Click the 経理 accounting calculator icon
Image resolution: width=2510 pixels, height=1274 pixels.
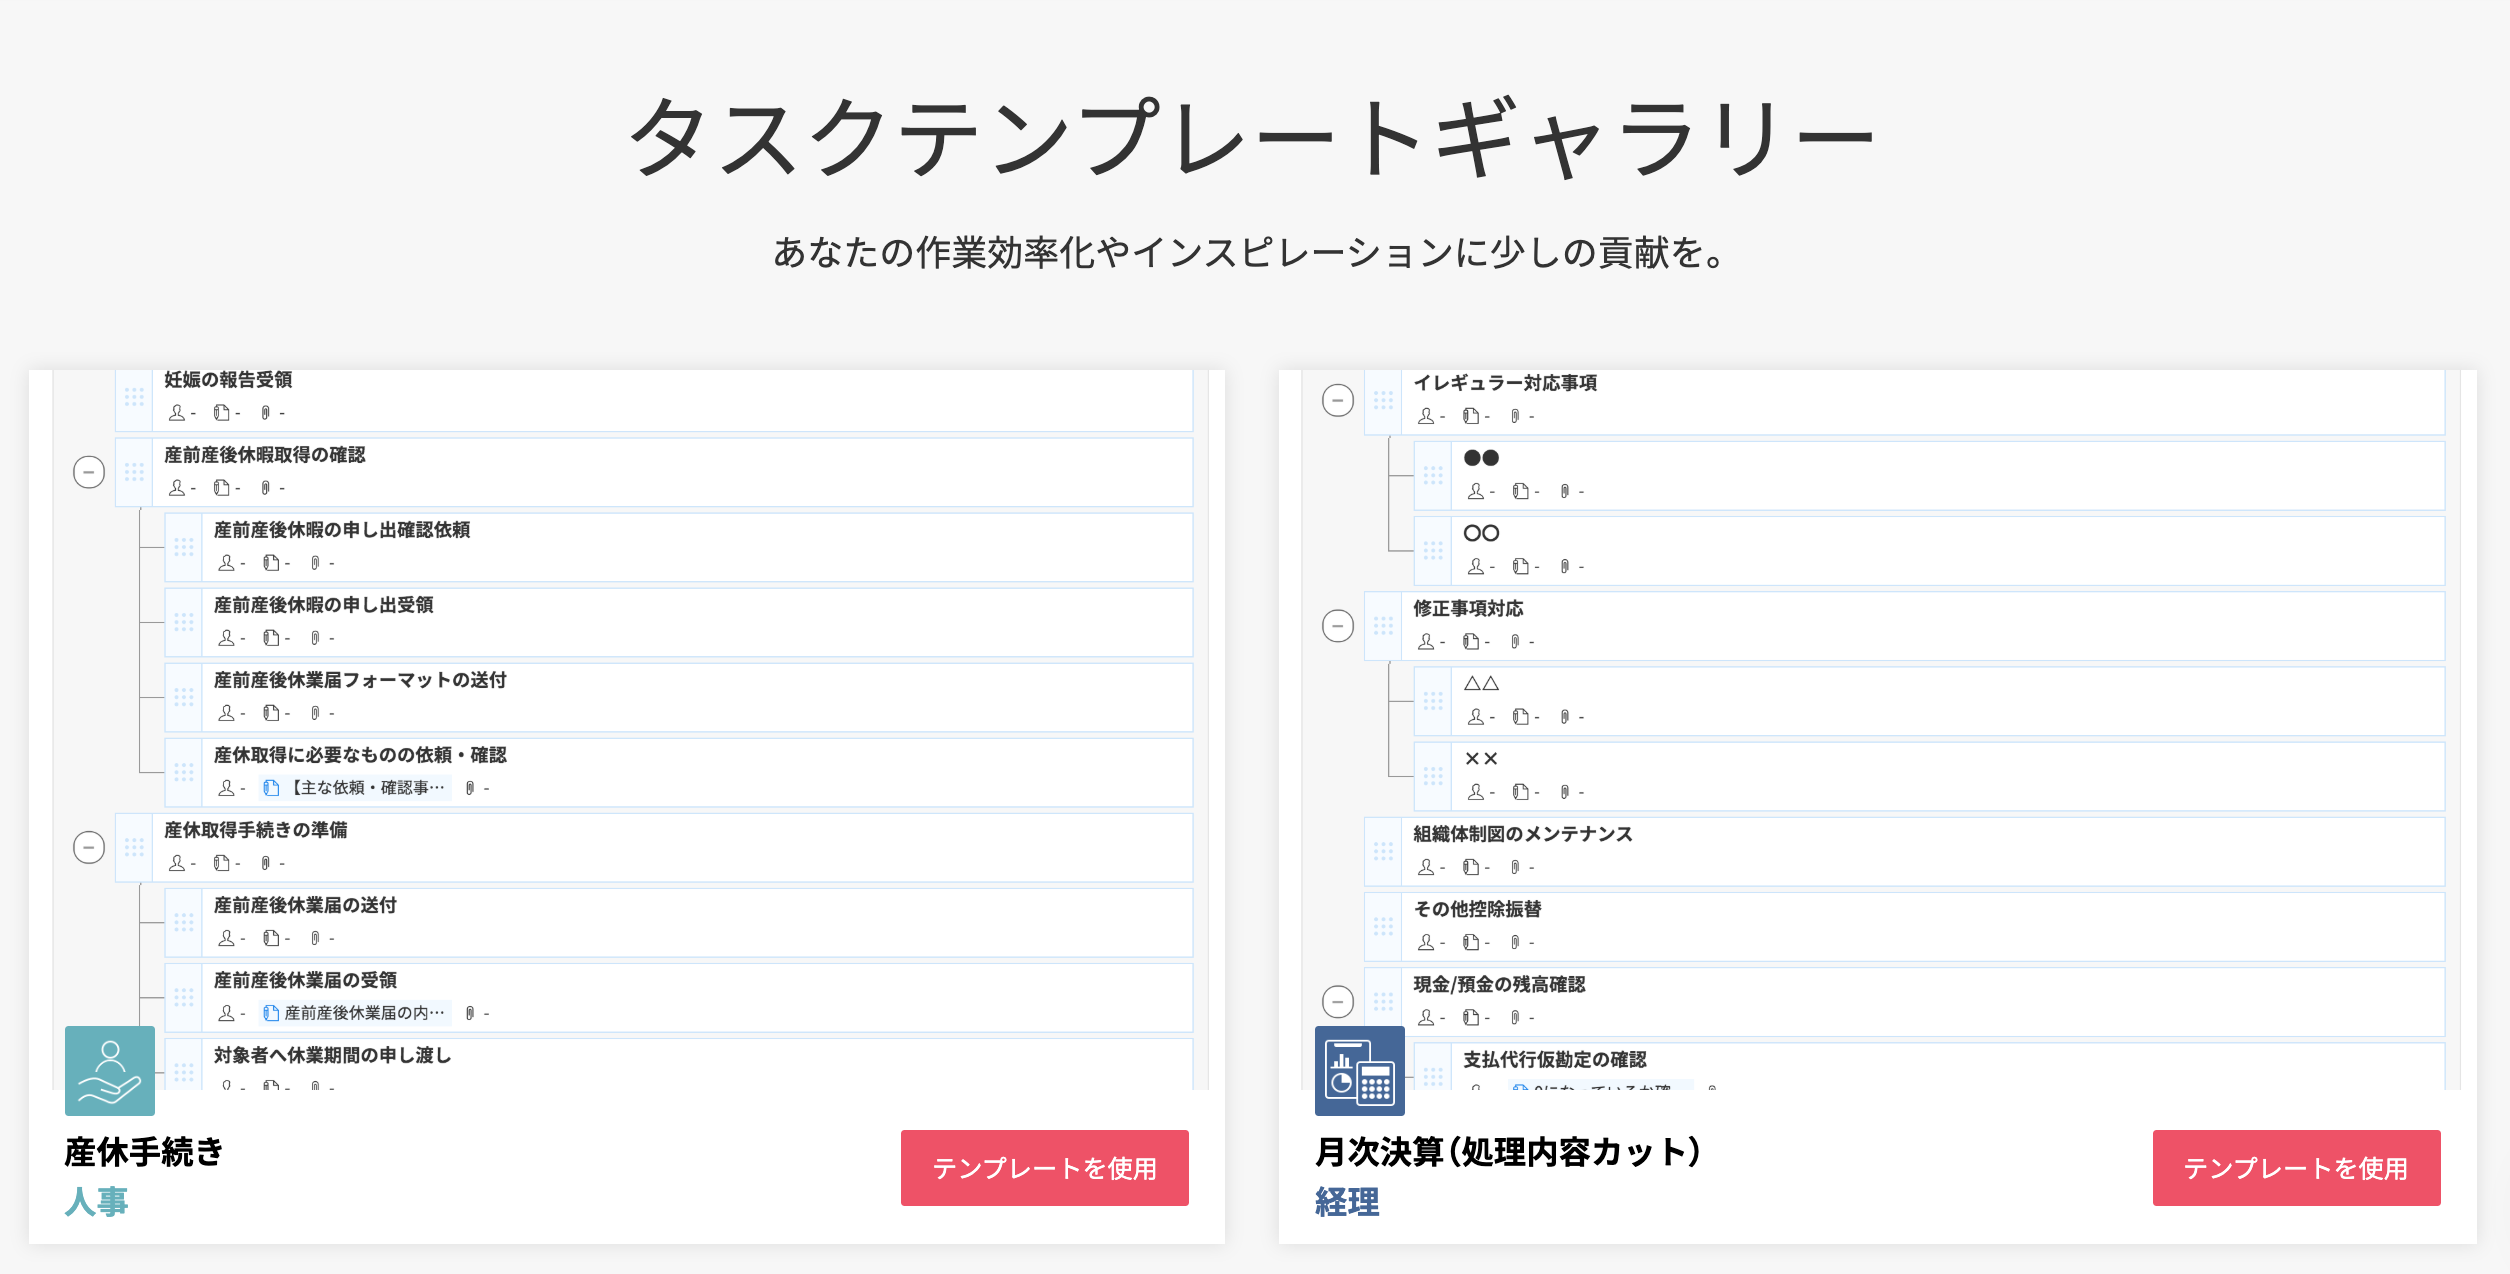[1360, 1071]
